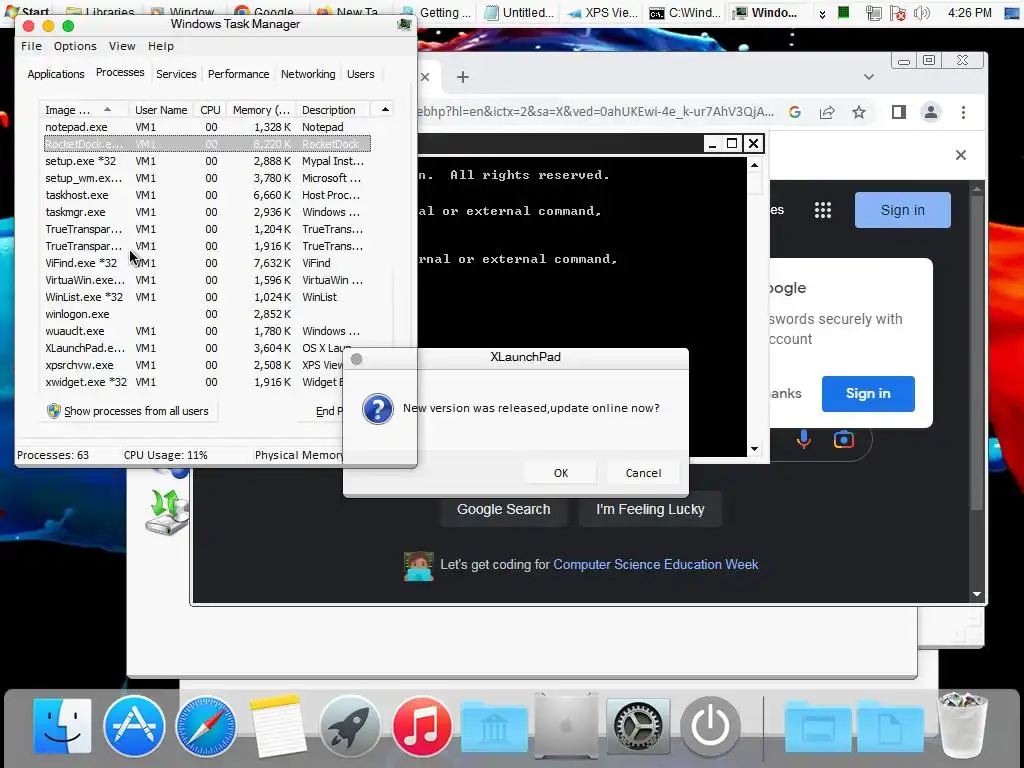This screenshot has height=768, width=1024.
Task: Open Chrome three-dot menu
Action: 963,112
